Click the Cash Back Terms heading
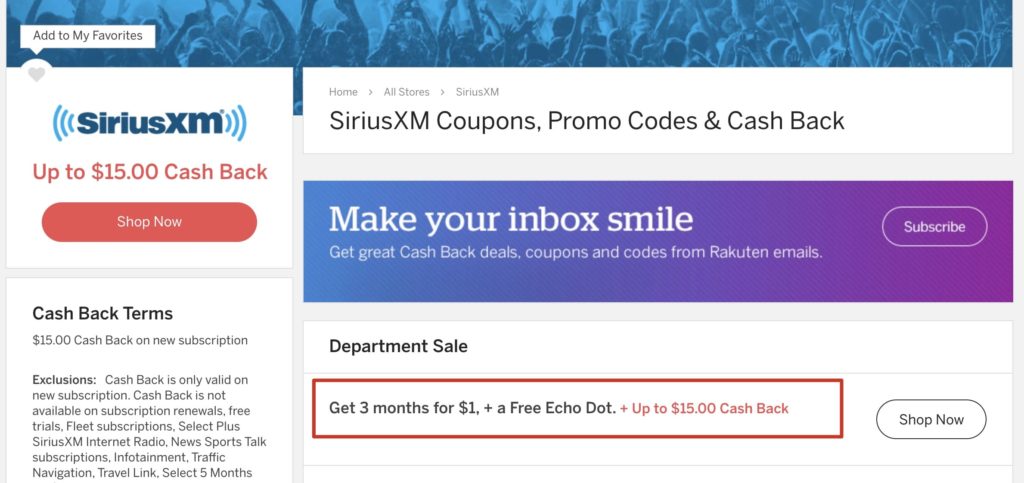 tap(102, 313)
